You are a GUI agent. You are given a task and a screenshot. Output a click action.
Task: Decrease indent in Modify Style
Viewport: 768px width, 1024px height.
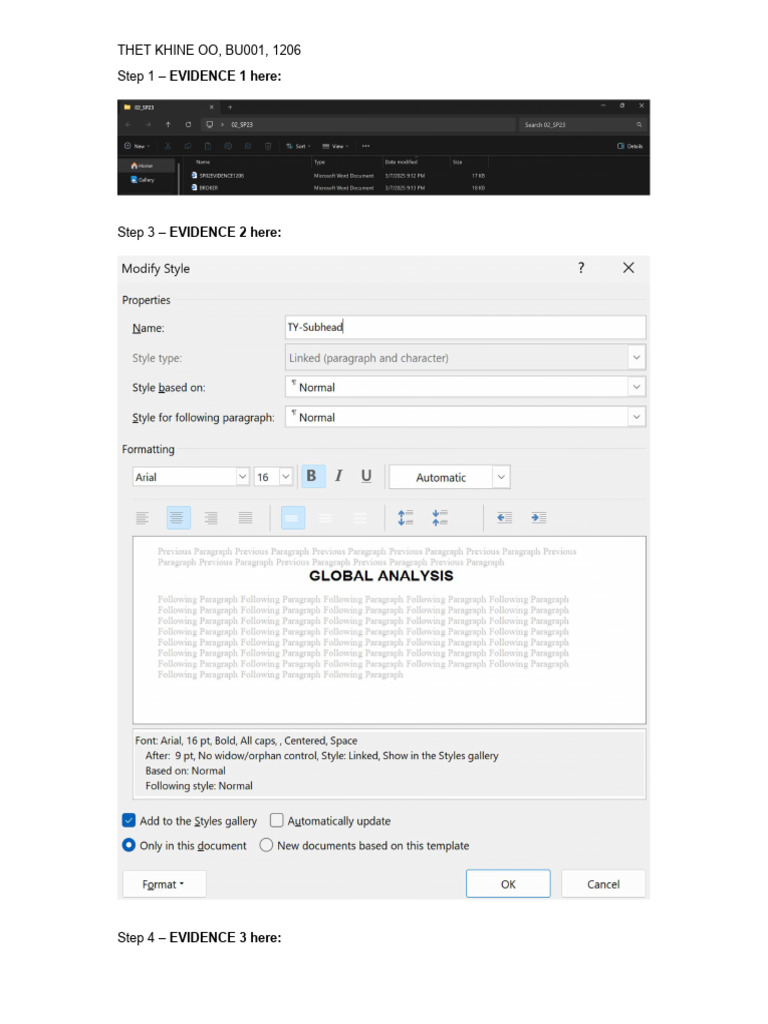[504, 518]
